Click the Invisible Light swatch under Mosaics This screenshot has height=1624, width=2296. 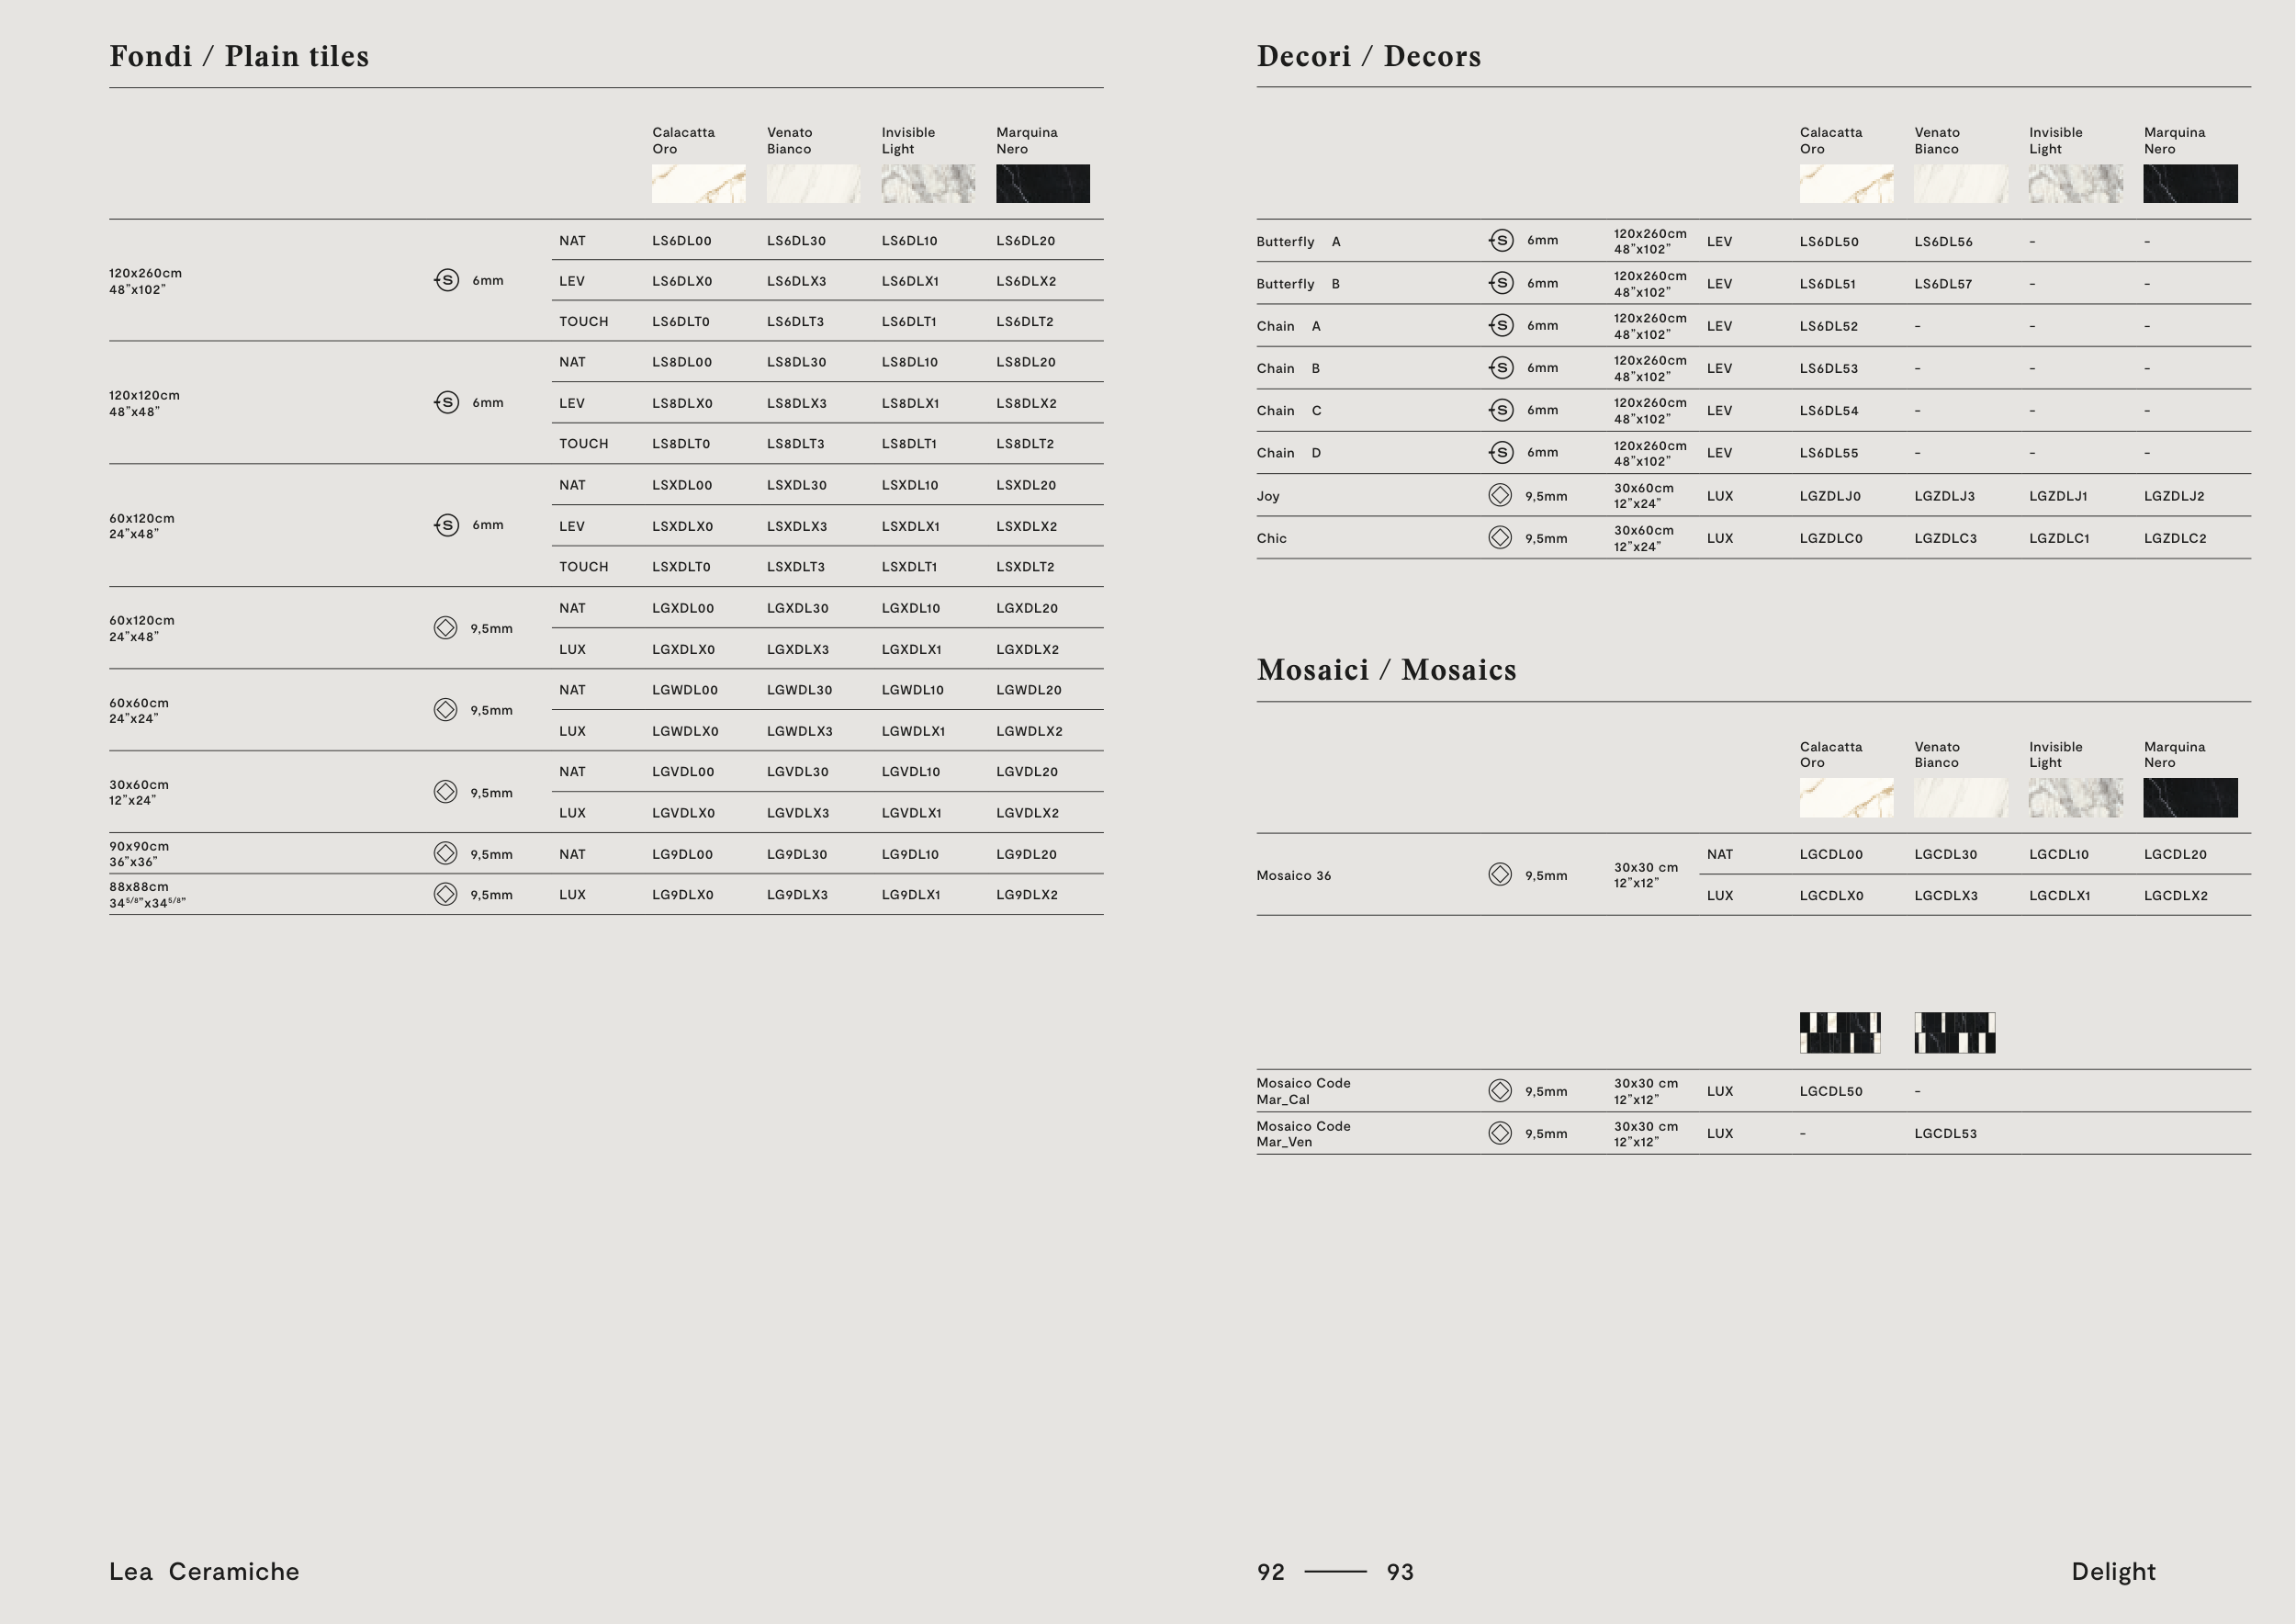(x=2075, y=798)
